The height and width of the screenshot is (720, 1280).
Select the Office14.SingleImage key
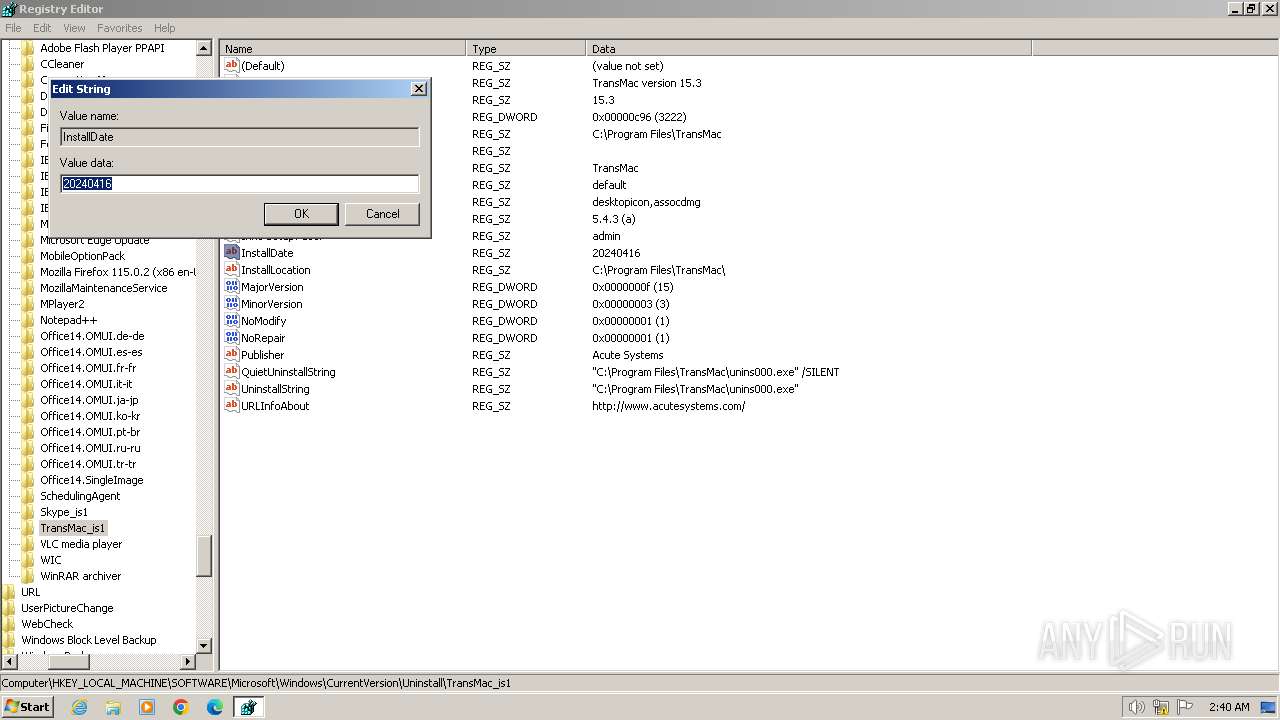pos(91,480)
